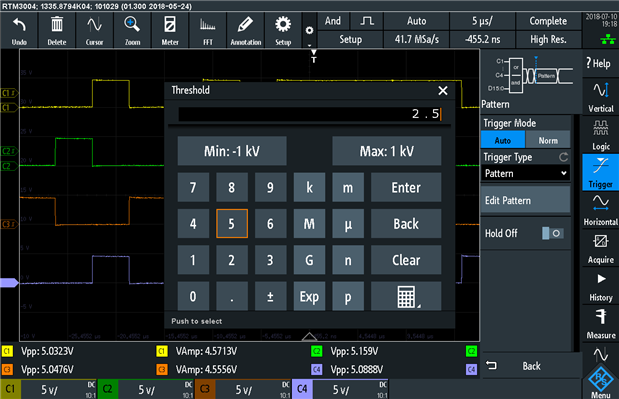The width and height of the screenshot is (619, 399).
Task: Click the Edit Pattern button
Action: pos(525,200)
